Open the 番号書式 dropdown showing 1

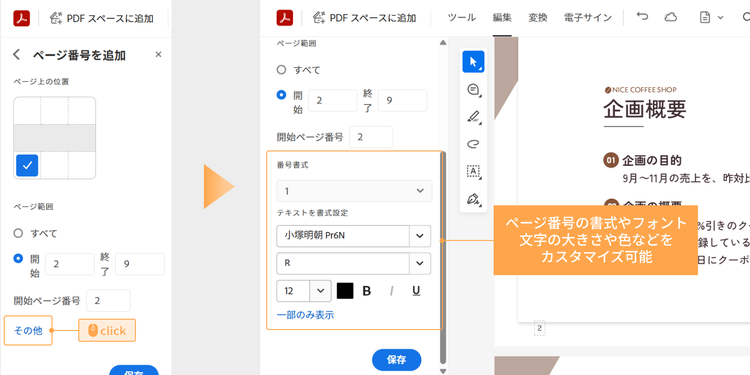[x=354, y=191]
